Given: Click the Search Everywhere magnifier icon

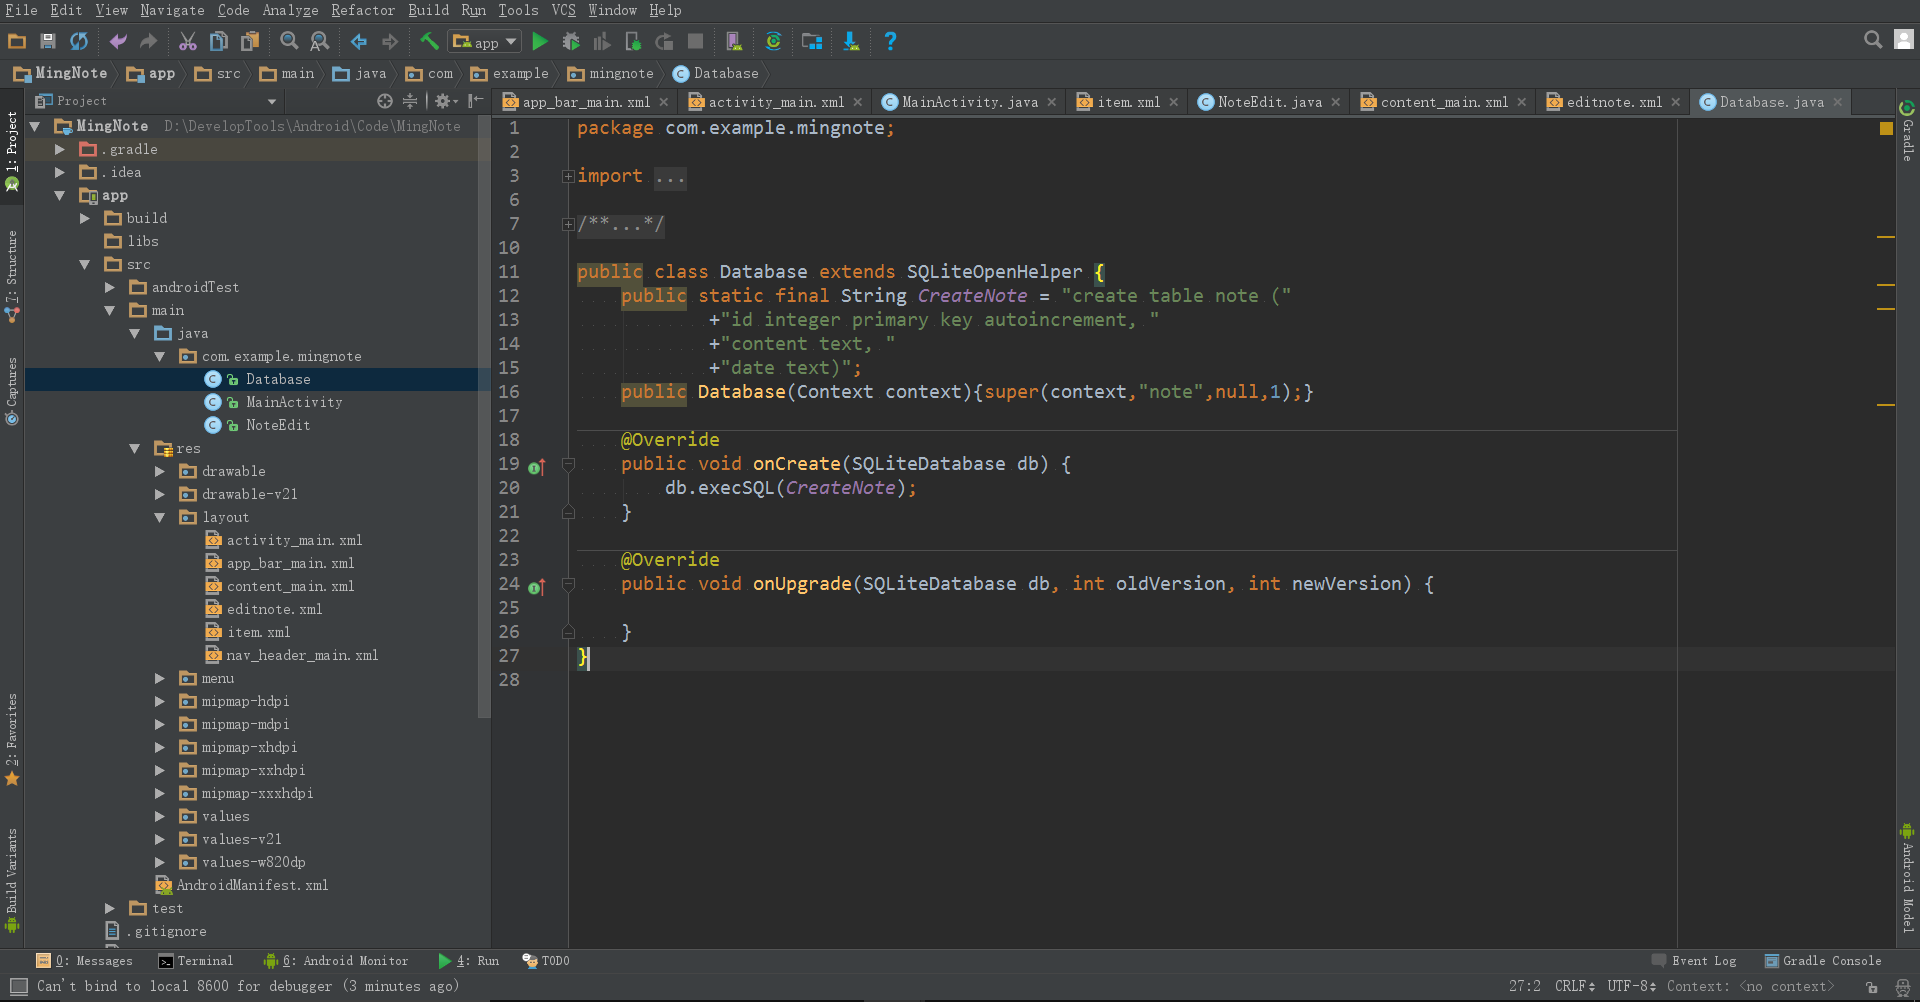Looking at the screenshot, I should pyautogui.click(x=1873, y=39).
